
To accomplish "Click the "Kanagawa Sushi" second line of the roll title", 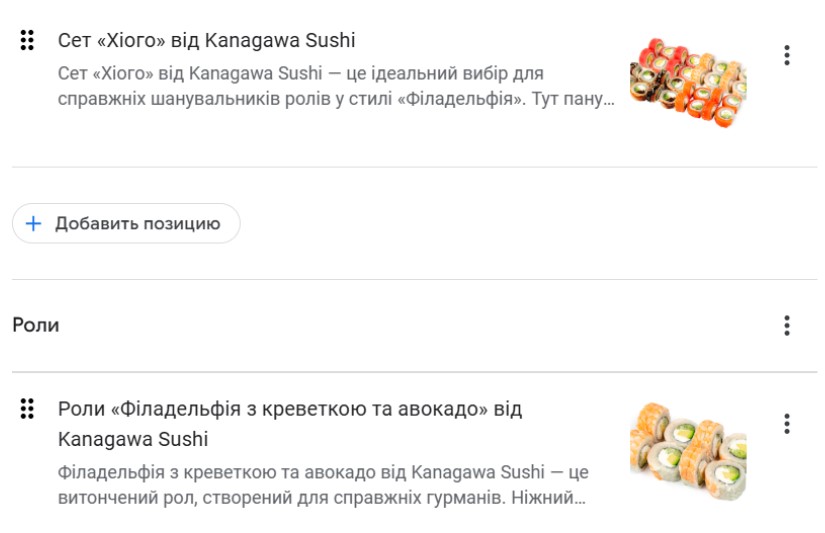I will [x=133, y=439].
